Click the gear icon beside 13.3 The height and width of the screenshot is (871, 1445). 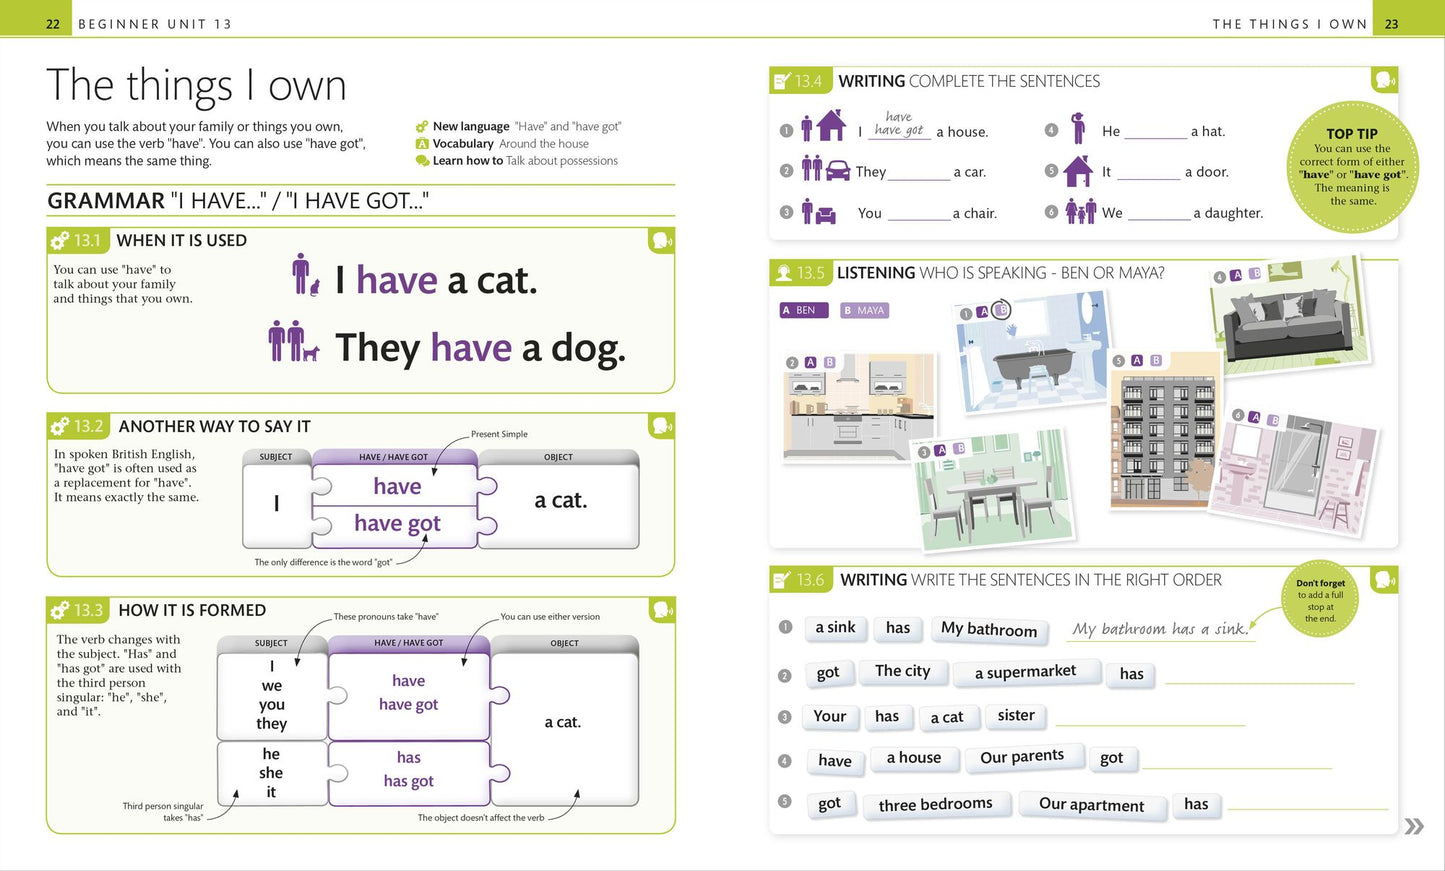(60, 610)
